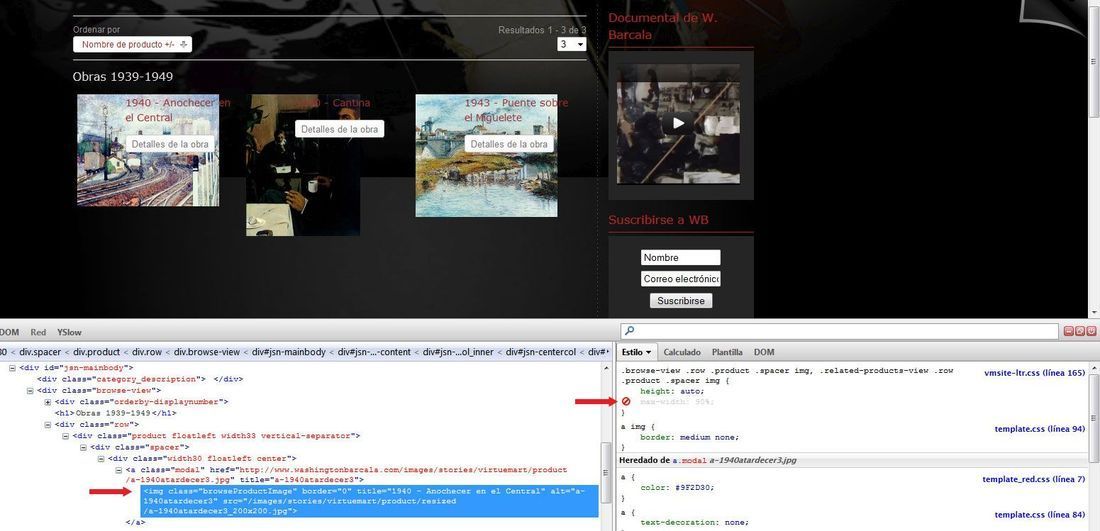The width and height of the screenshot is (1100, 531).
Task: Expand the div class="orderby-displaynumber" node
Action: coord(48,402)
